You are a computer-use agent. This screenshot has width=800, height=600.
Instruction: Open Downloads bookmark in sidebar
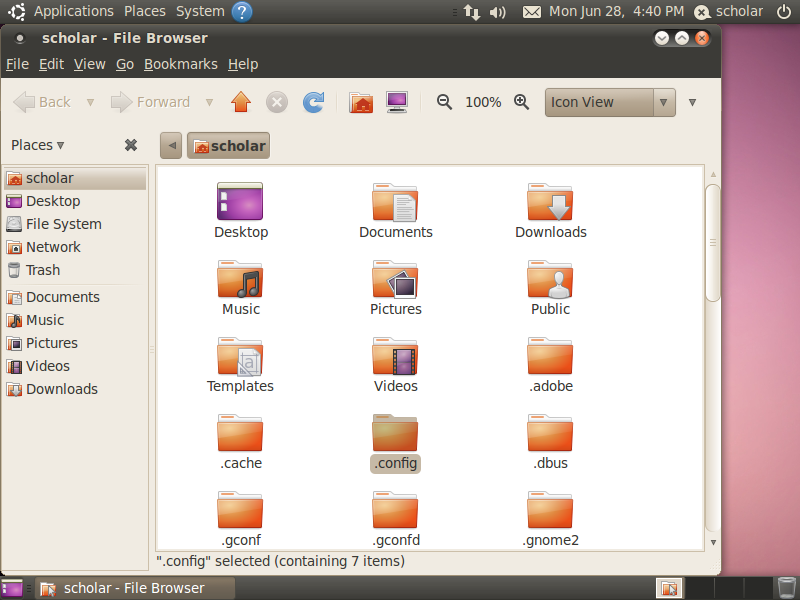click(x=76, y=389)
